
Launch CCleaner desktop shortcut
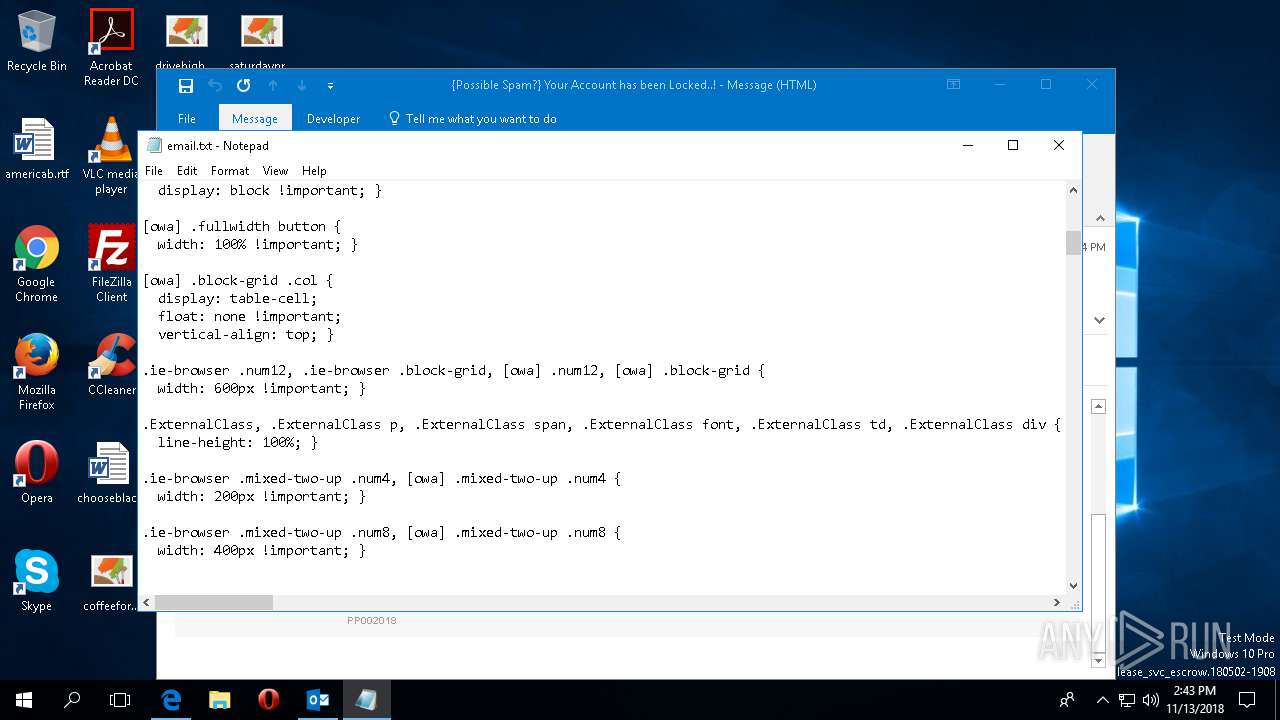111,365
